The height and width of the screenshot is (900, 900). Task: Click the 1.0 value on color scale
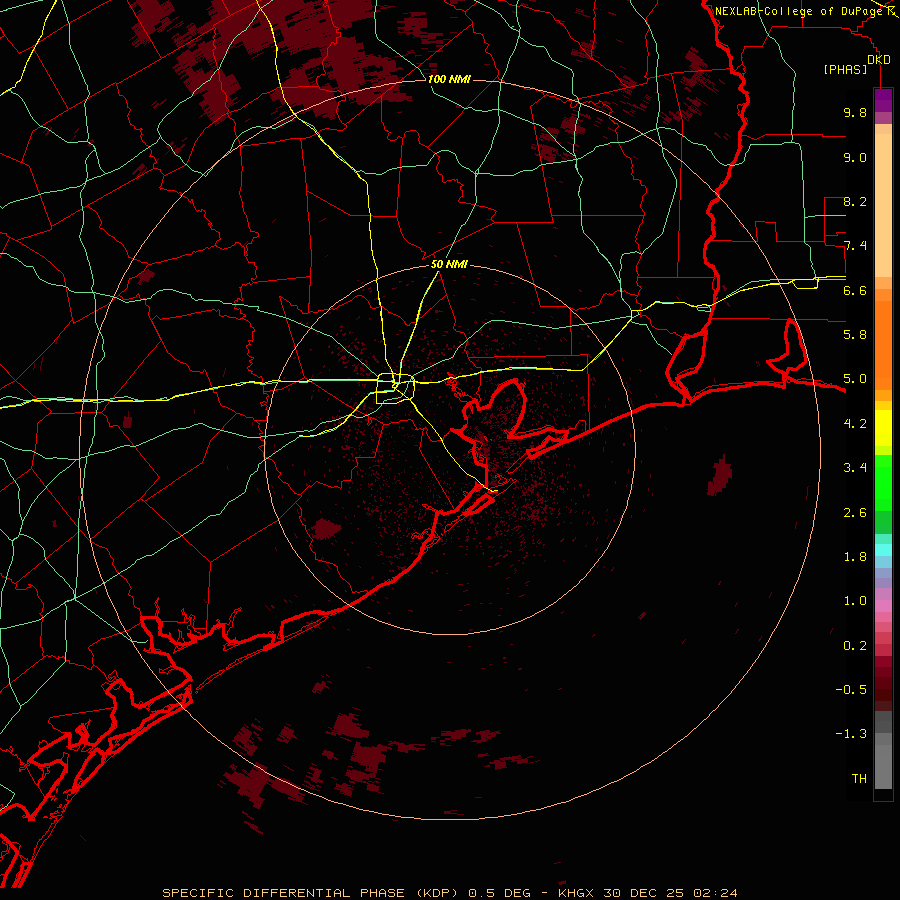coord(855,601)
